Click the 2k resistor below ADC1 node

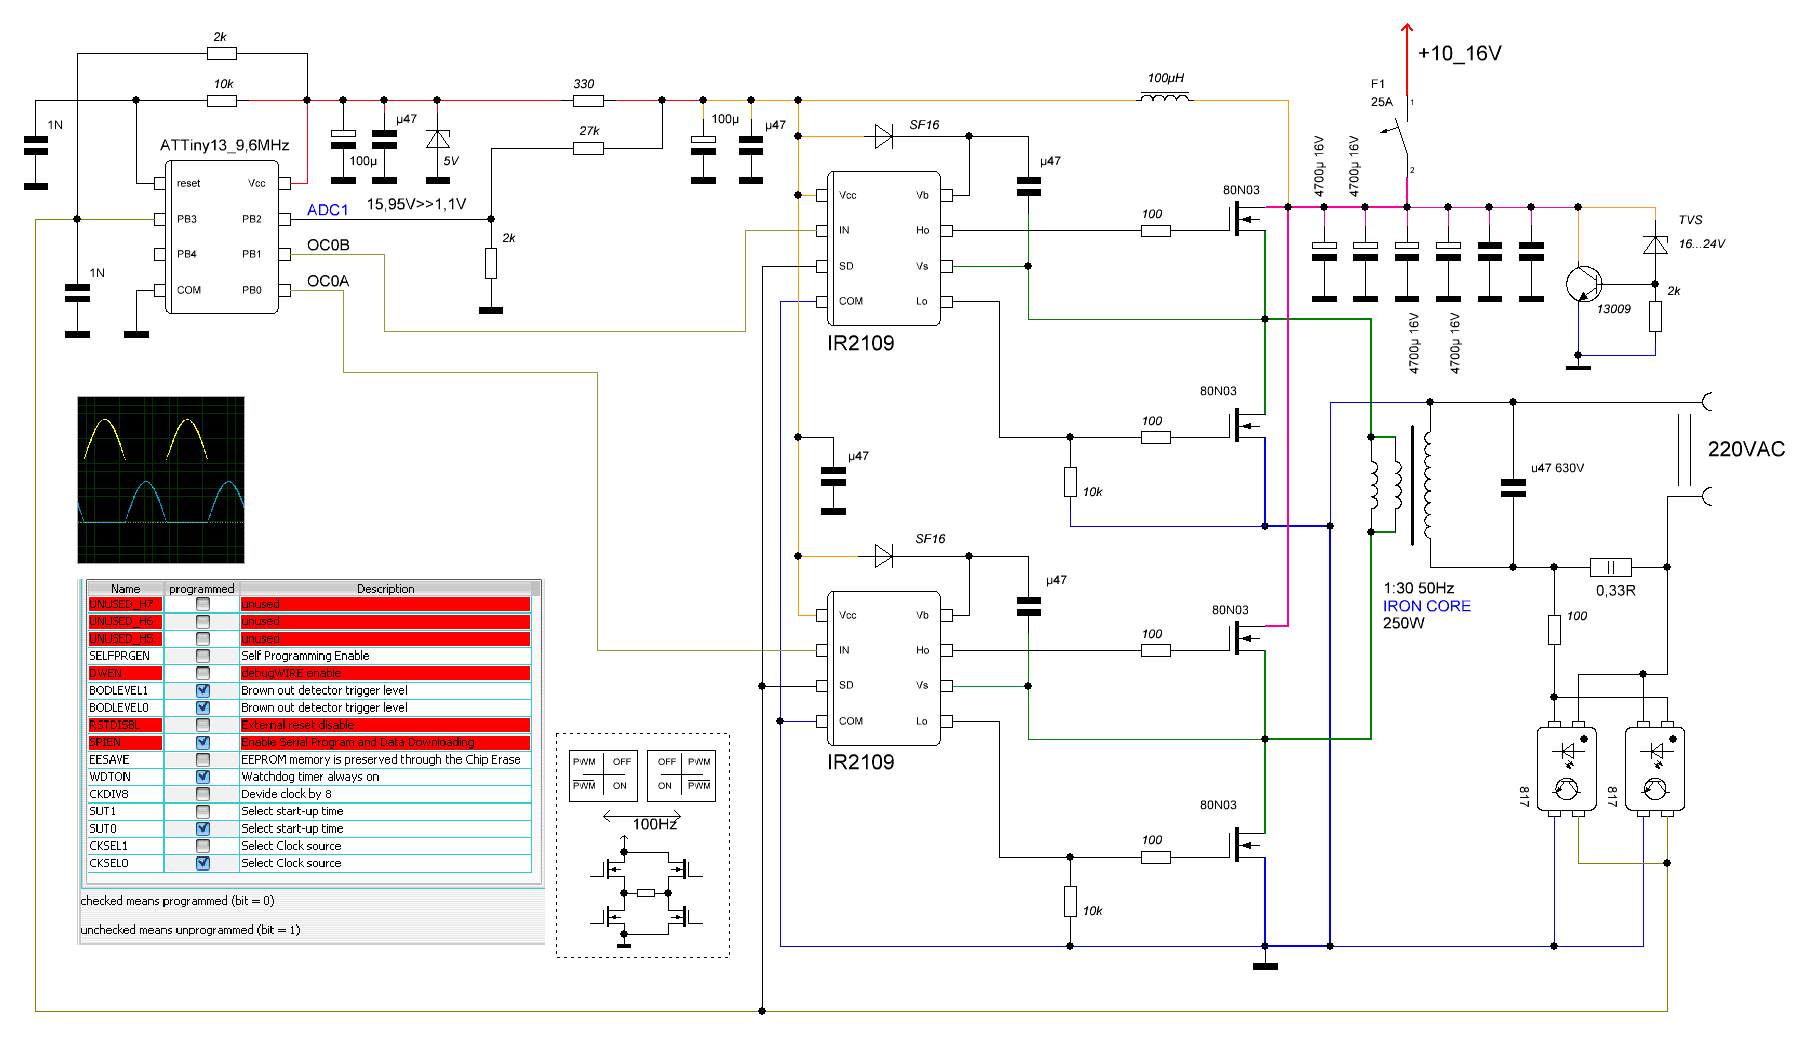pyautogui.click(x=491, y=263)
